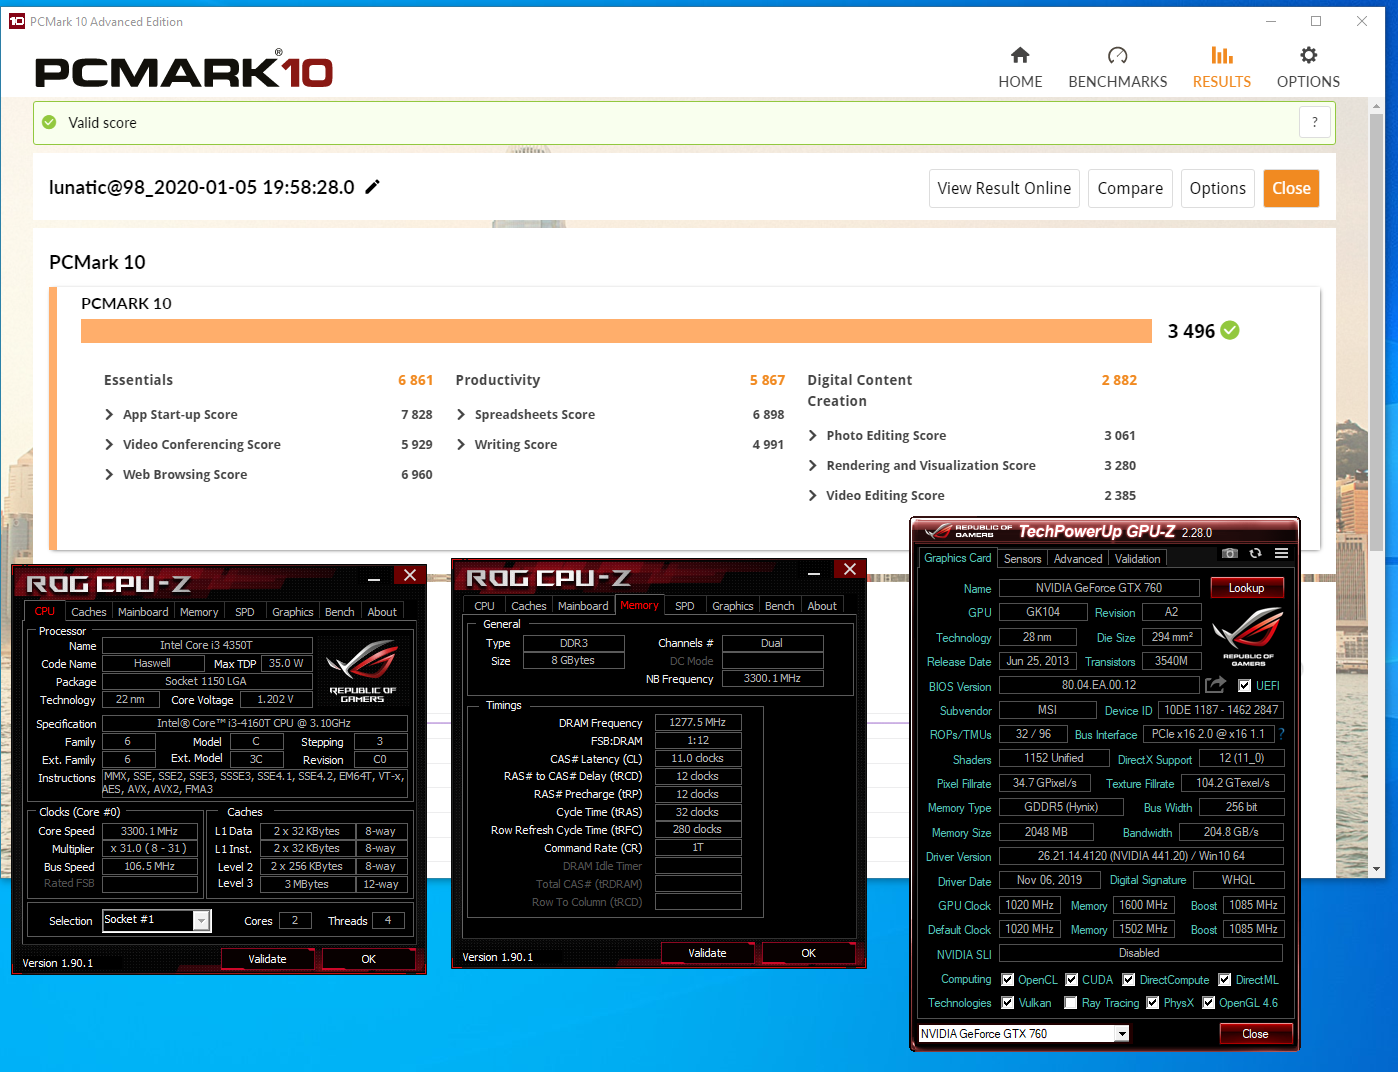Click Bus Interface question mark in GPU-Z
1398x1072 pixels.
click(1281, 734)
